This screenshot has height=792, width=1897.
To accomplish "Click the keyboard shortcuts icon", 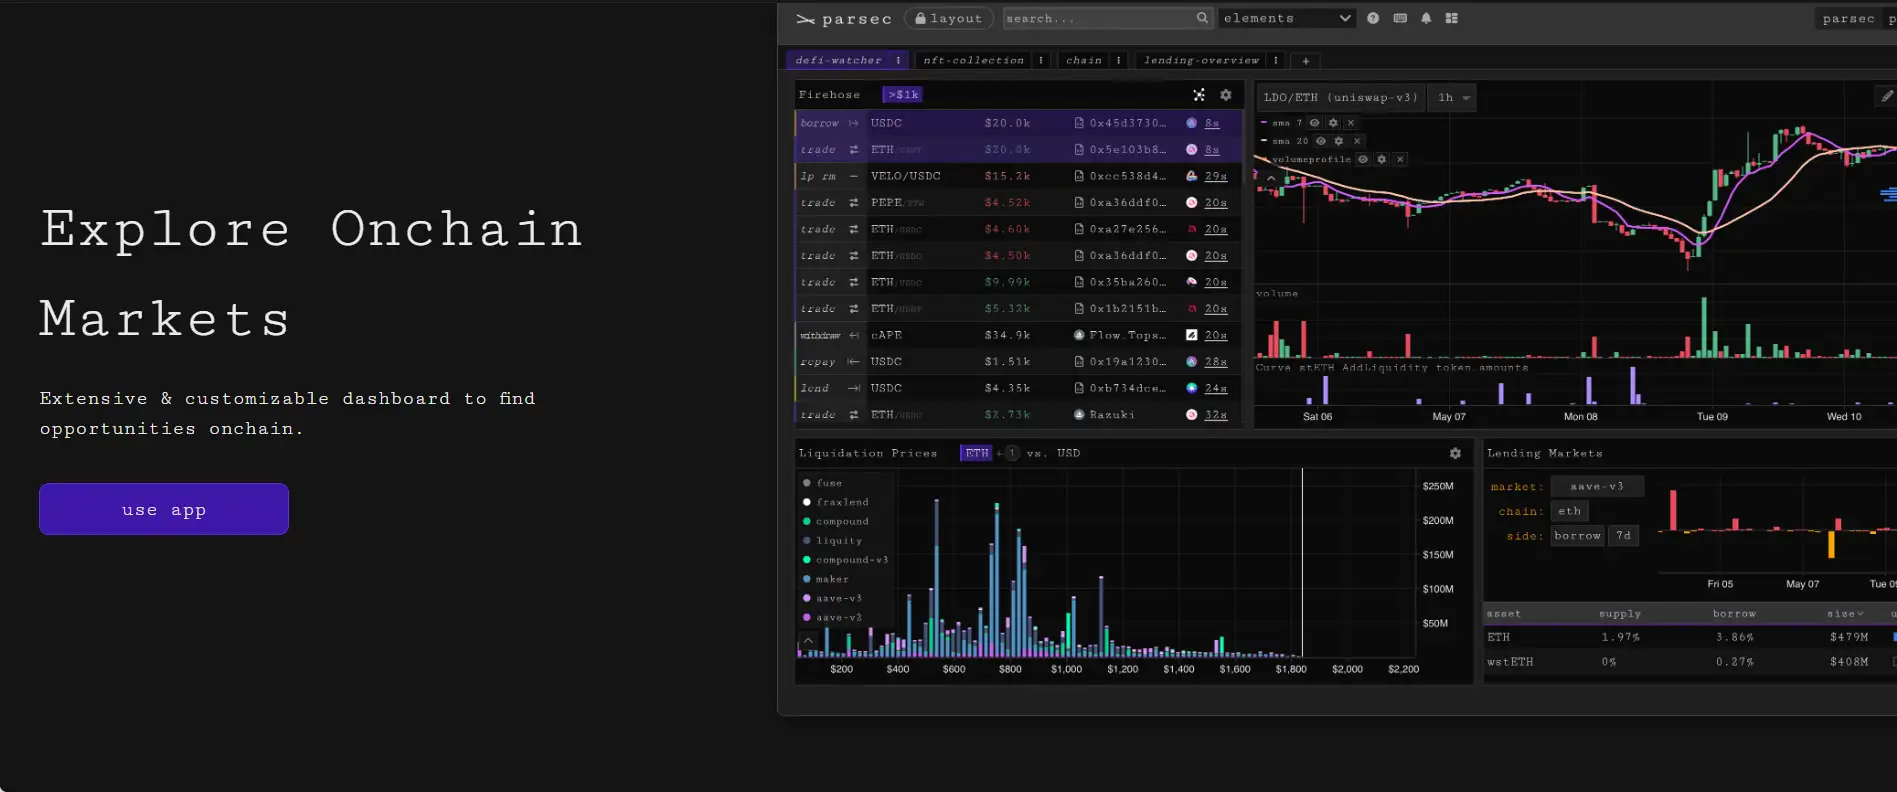I will click(1400, 18).
